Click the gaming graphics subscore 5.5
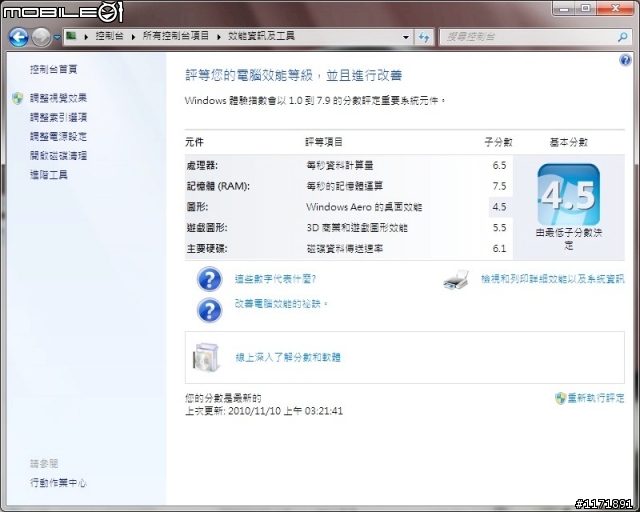 click(x=499, y=228)
